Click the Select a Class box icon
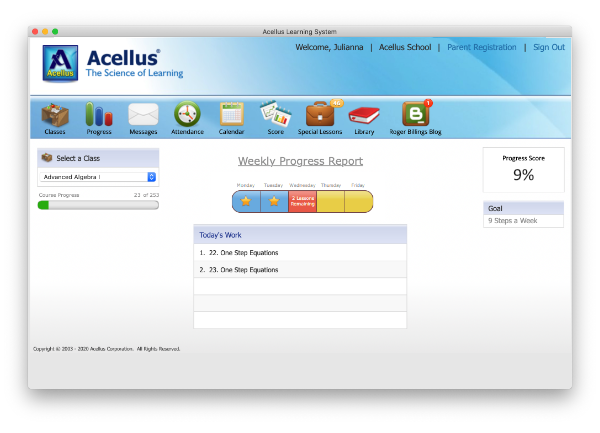The width and height of the screenshot is (600, 433). pos(47,157)
